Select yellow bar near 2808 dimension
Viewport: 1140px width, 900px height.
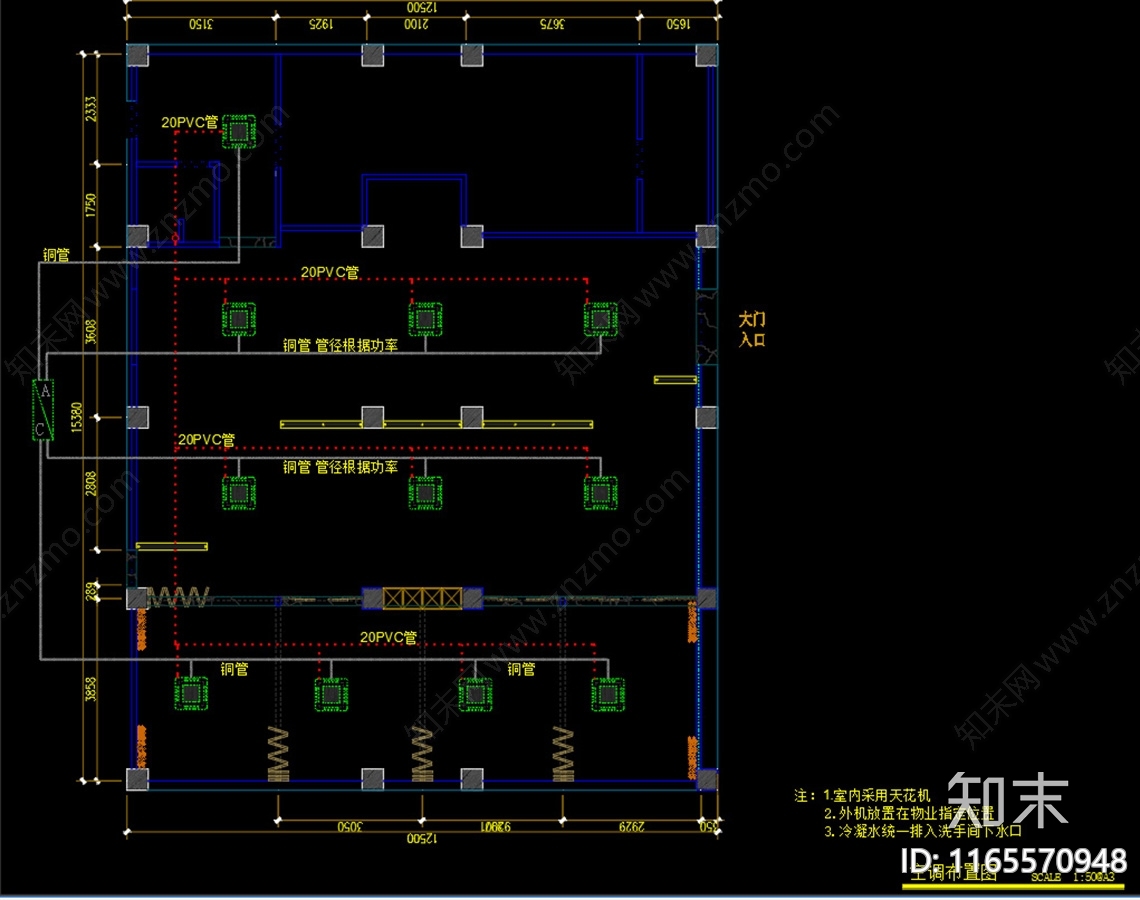coord(172,546)
